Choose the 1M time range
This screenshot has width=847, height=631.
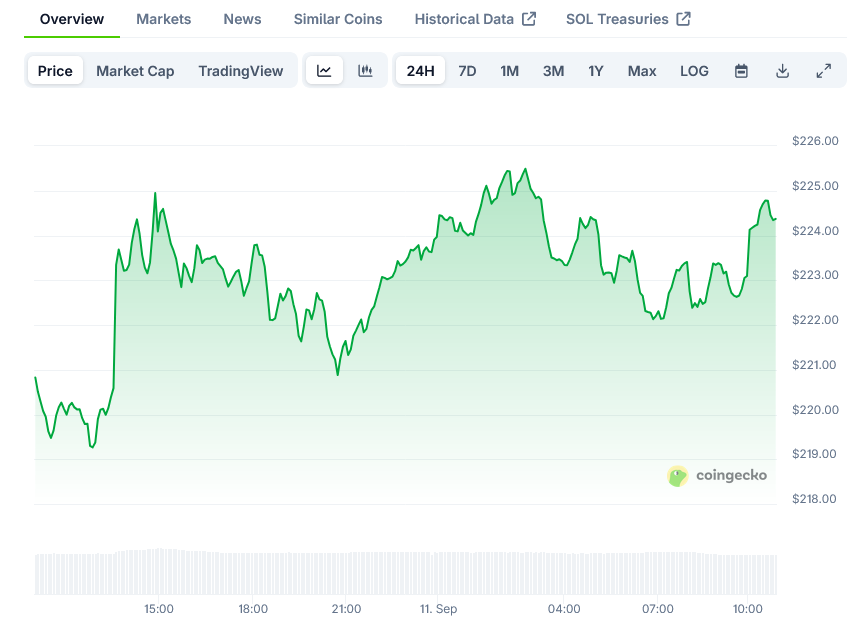point(509,71)
